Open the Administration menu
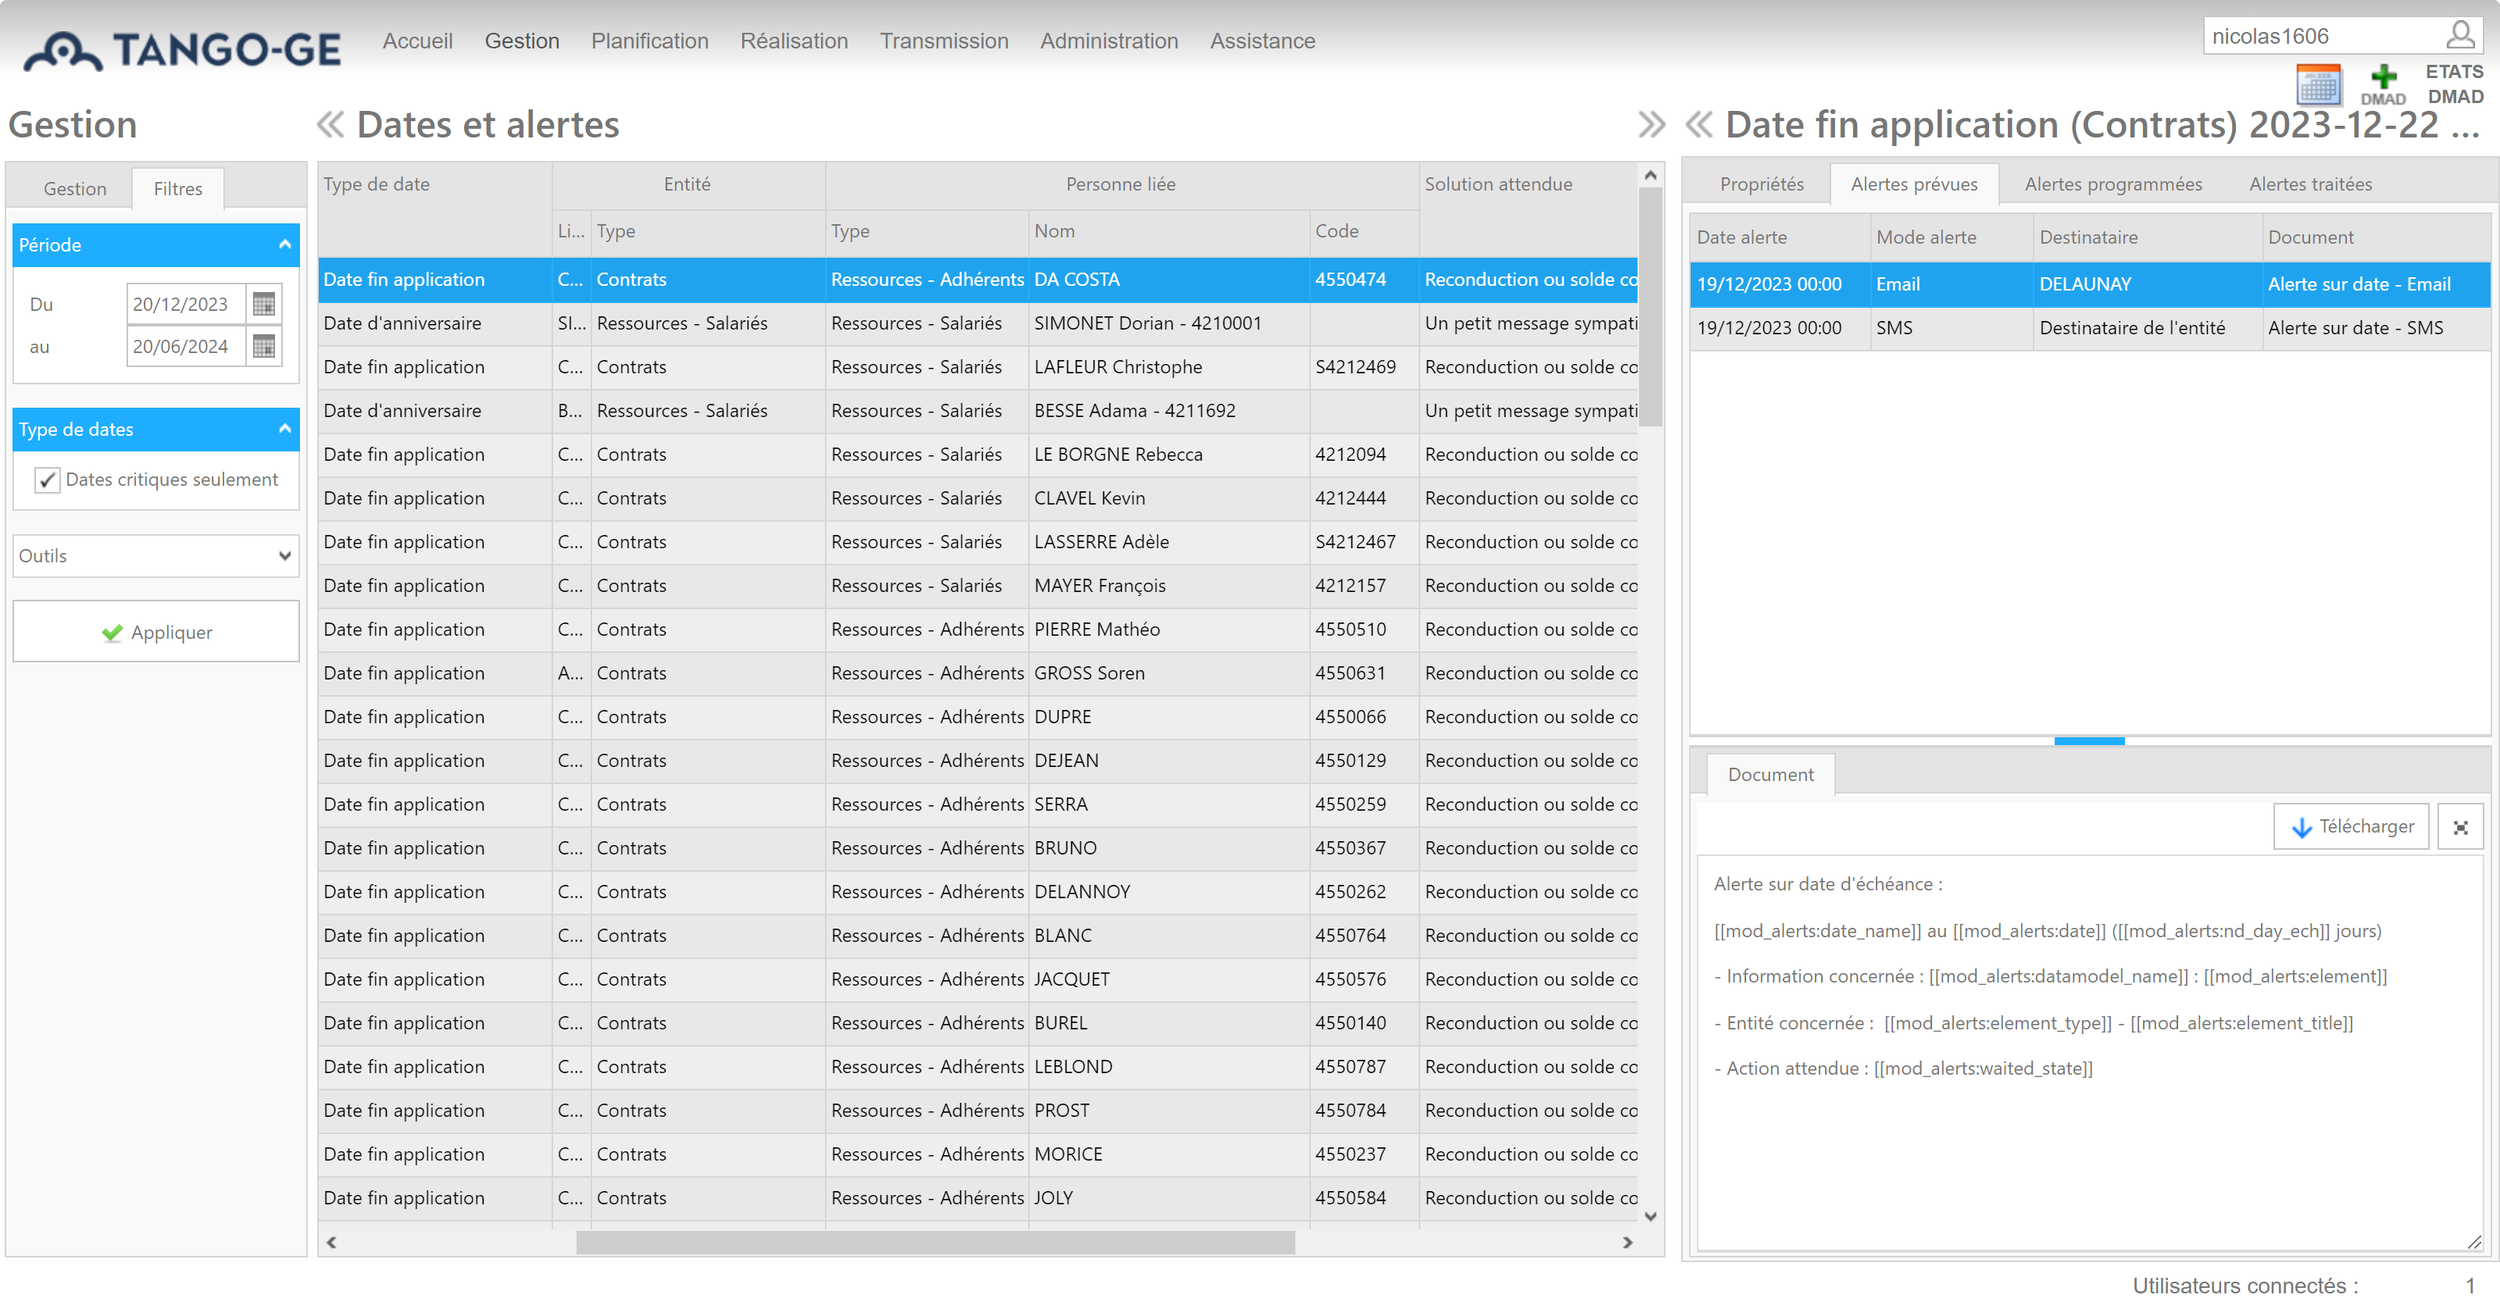 click(x=1109, y=41)
